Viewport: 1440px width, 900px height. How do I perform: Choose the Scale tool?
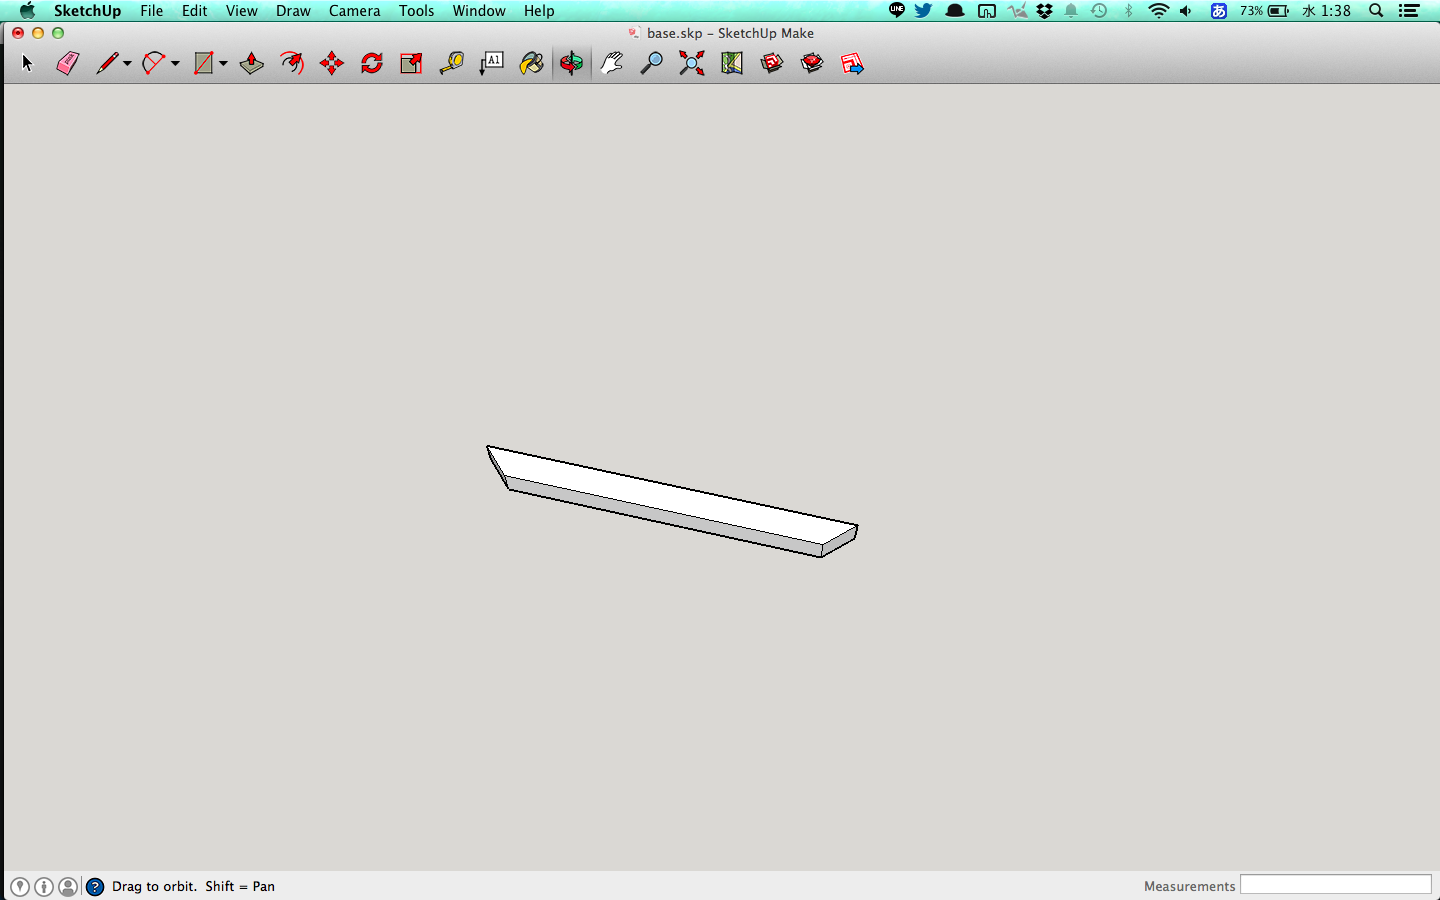411,64
